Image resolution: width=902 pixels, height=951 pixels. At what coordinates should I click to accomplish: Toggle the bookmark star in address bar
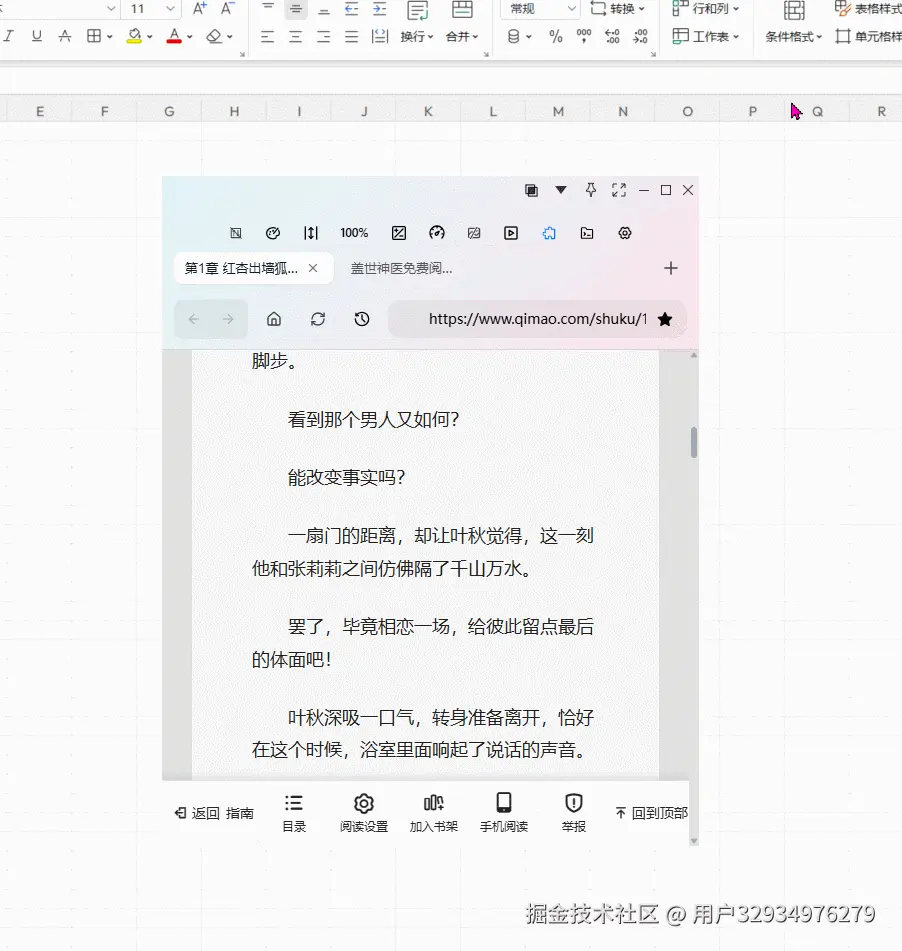[x=665, y=319]
